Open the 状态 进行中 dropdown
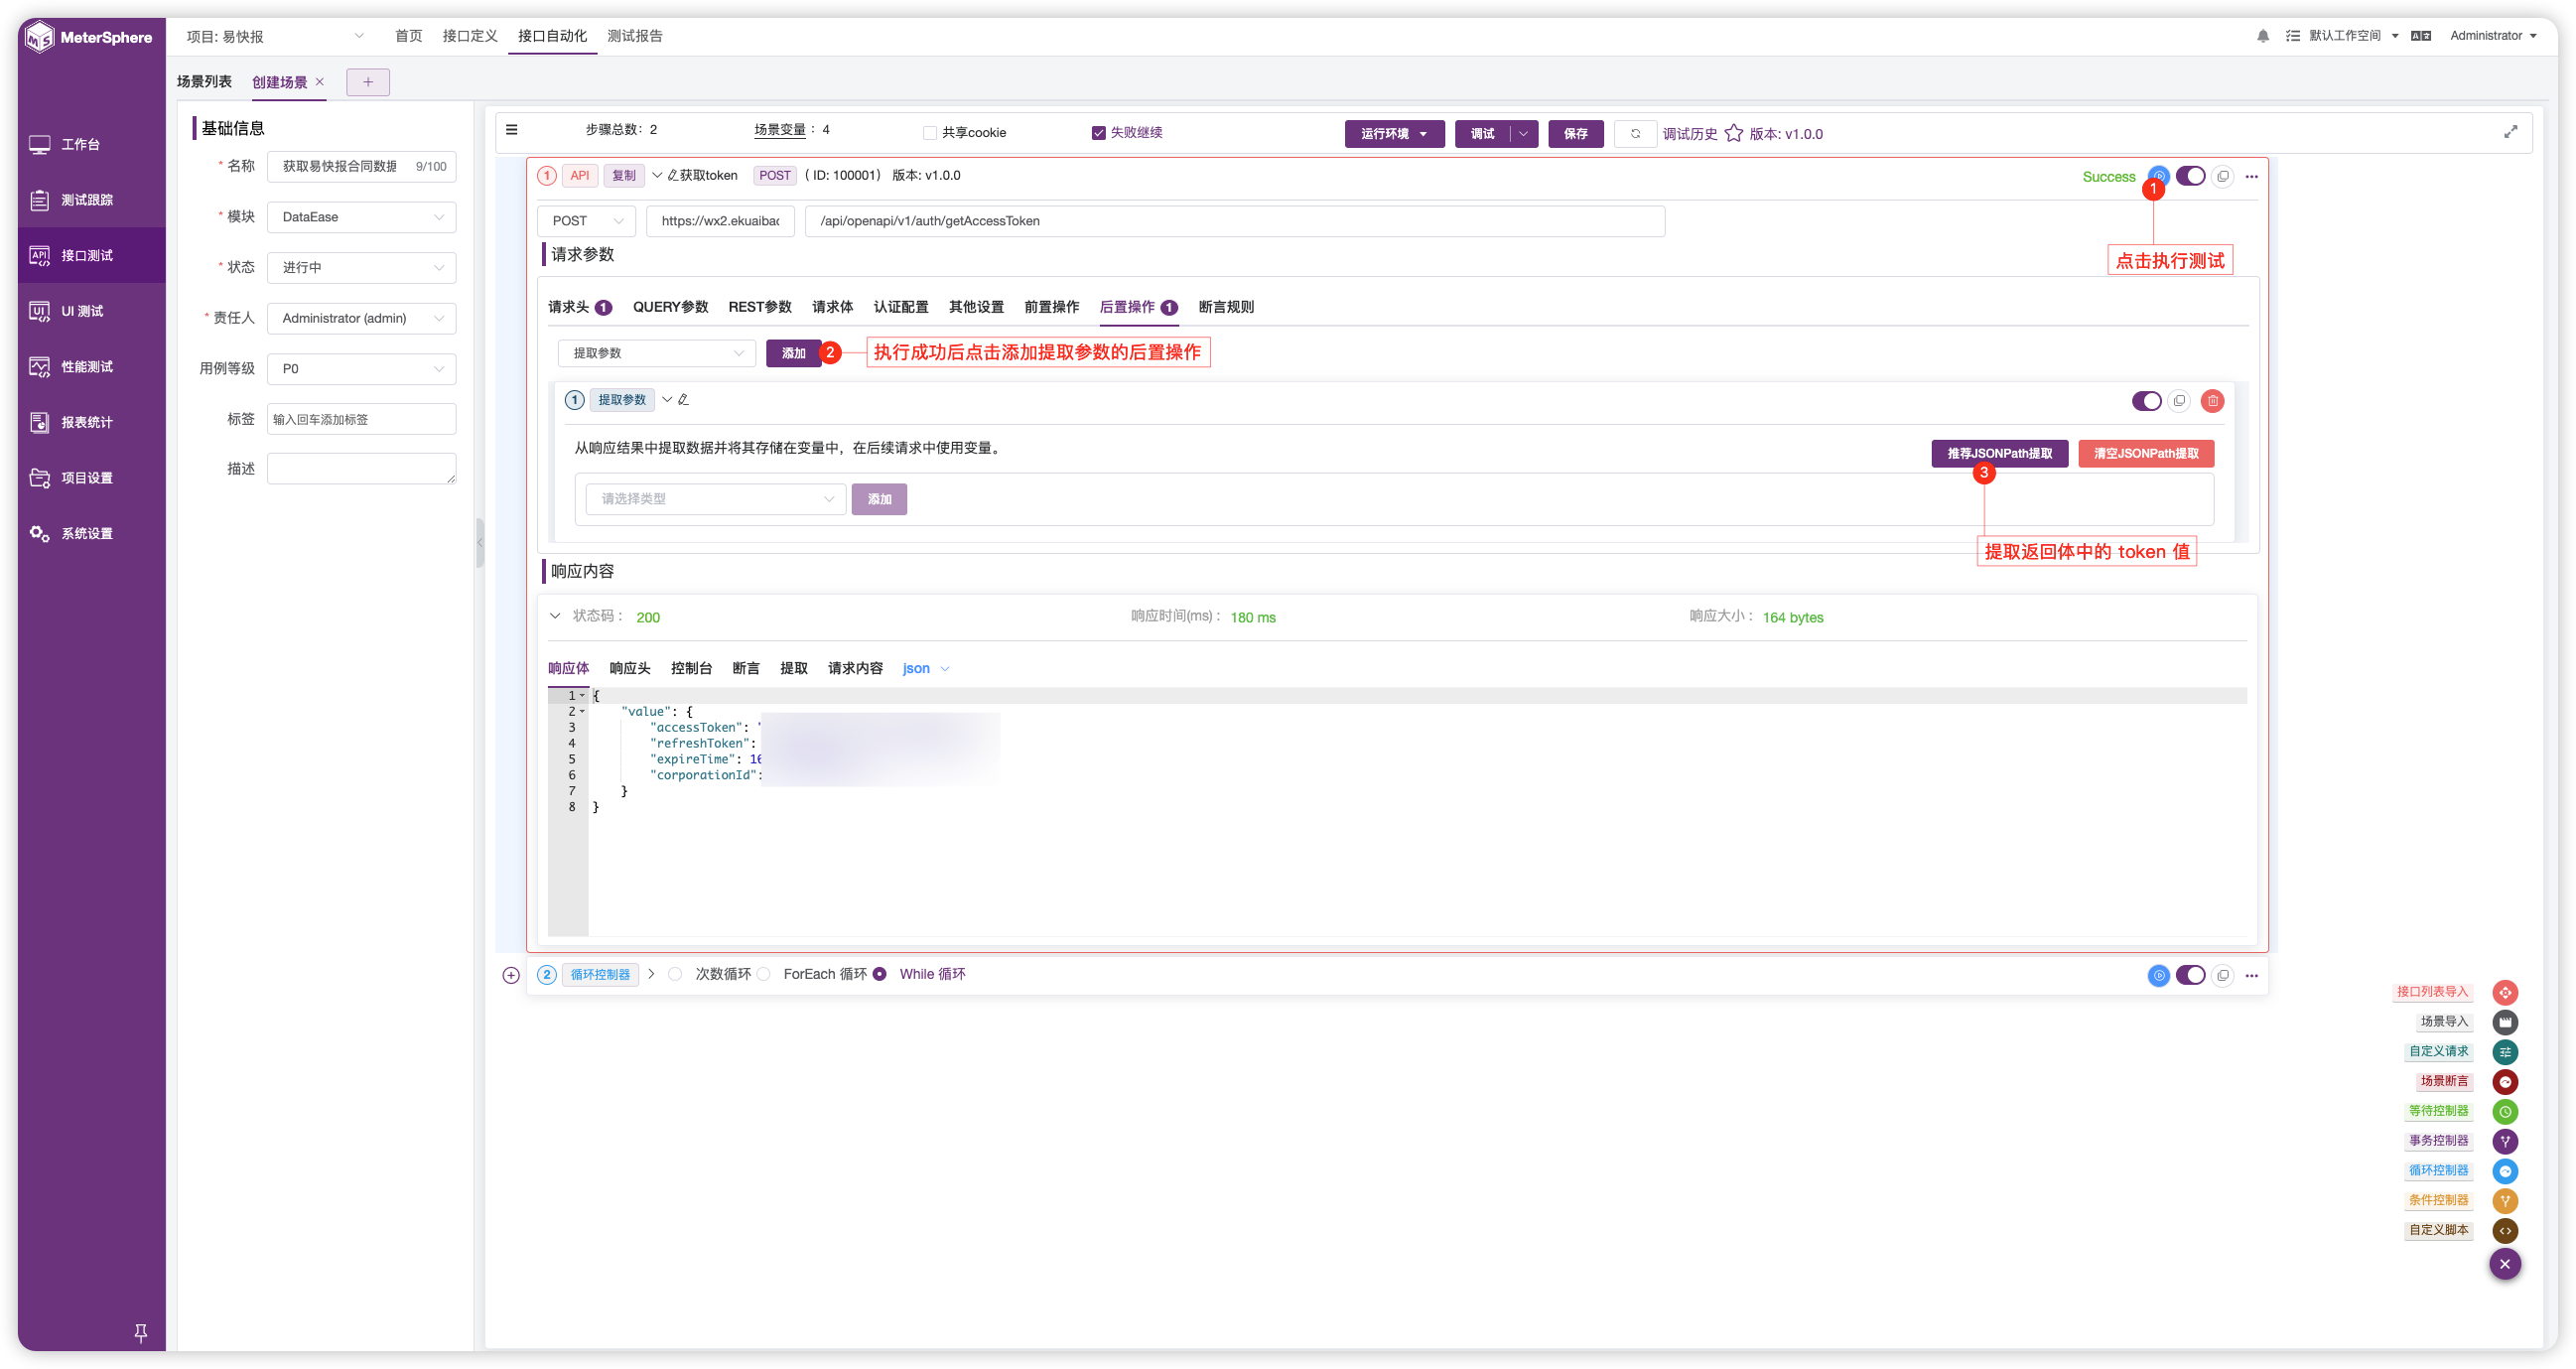 click(361, 267)
